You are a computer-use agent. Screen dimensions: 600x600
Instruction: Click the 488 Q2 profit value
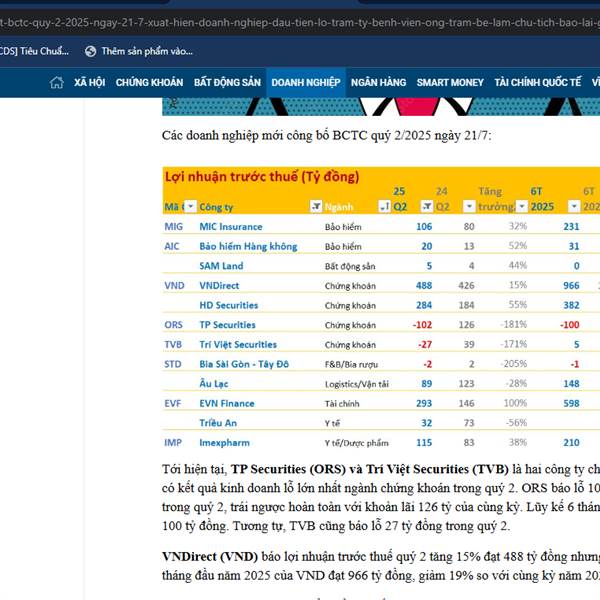pos(424,285)
